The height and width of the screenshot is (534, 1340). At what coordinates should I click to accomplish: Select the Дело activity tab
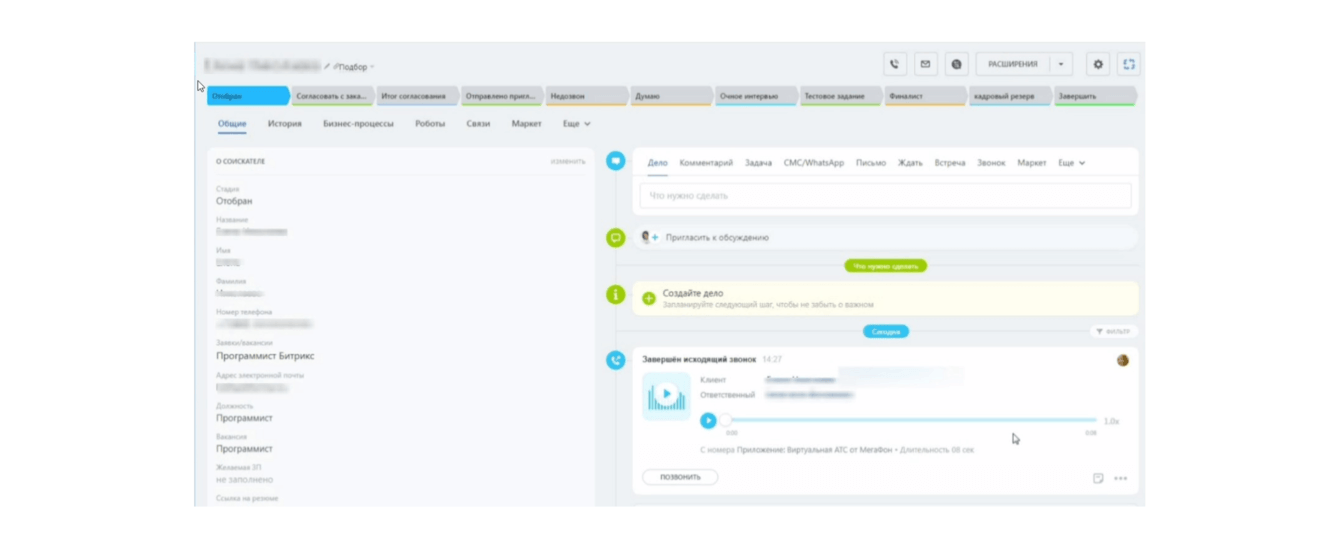[x=657, y=163]
